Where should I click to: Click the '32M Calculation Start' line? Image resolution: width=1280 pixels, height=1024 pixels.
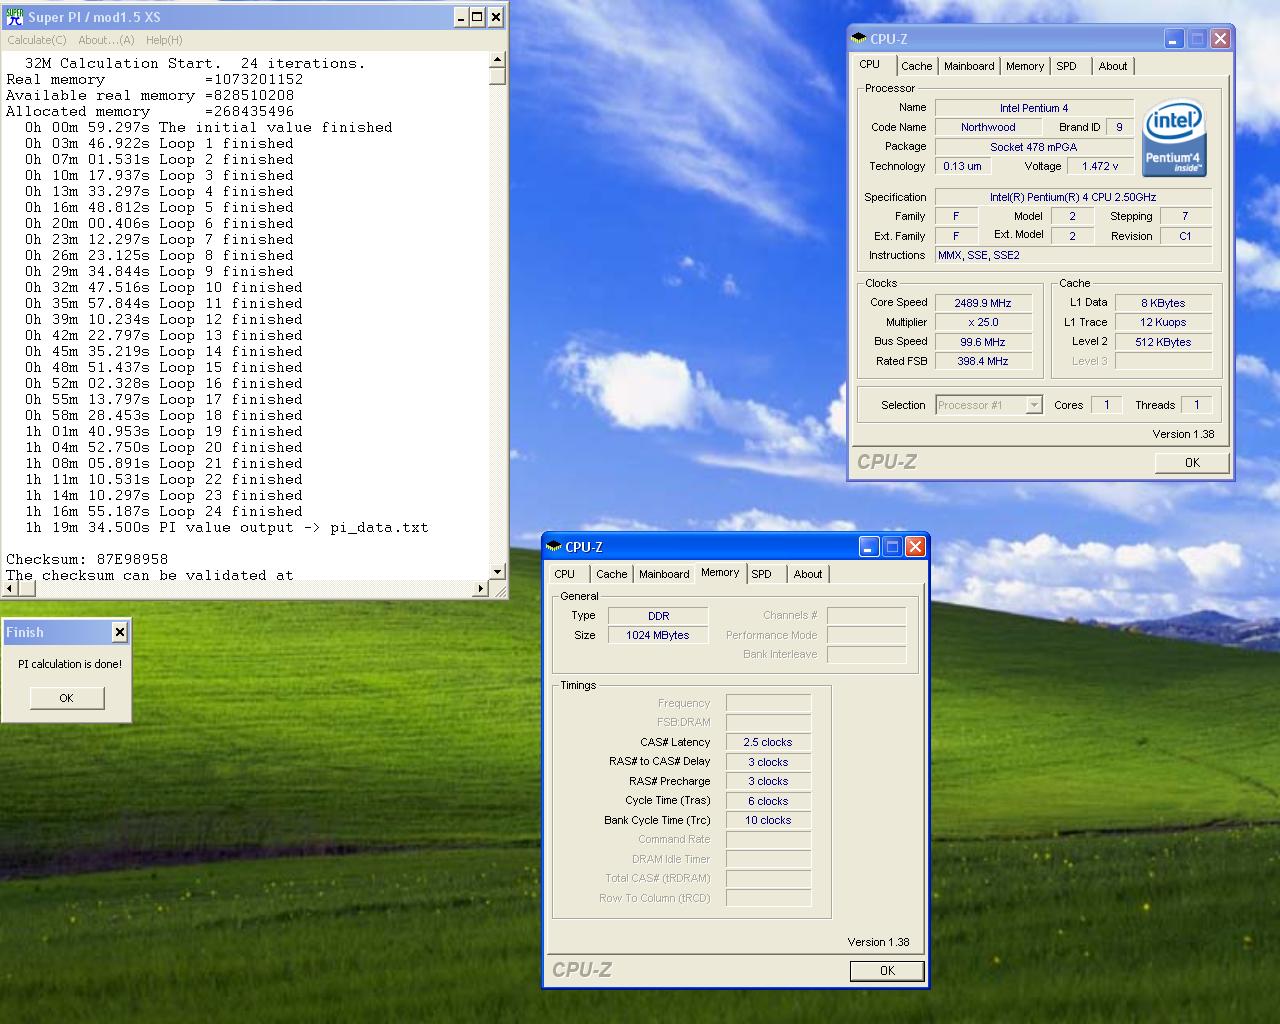195,64
